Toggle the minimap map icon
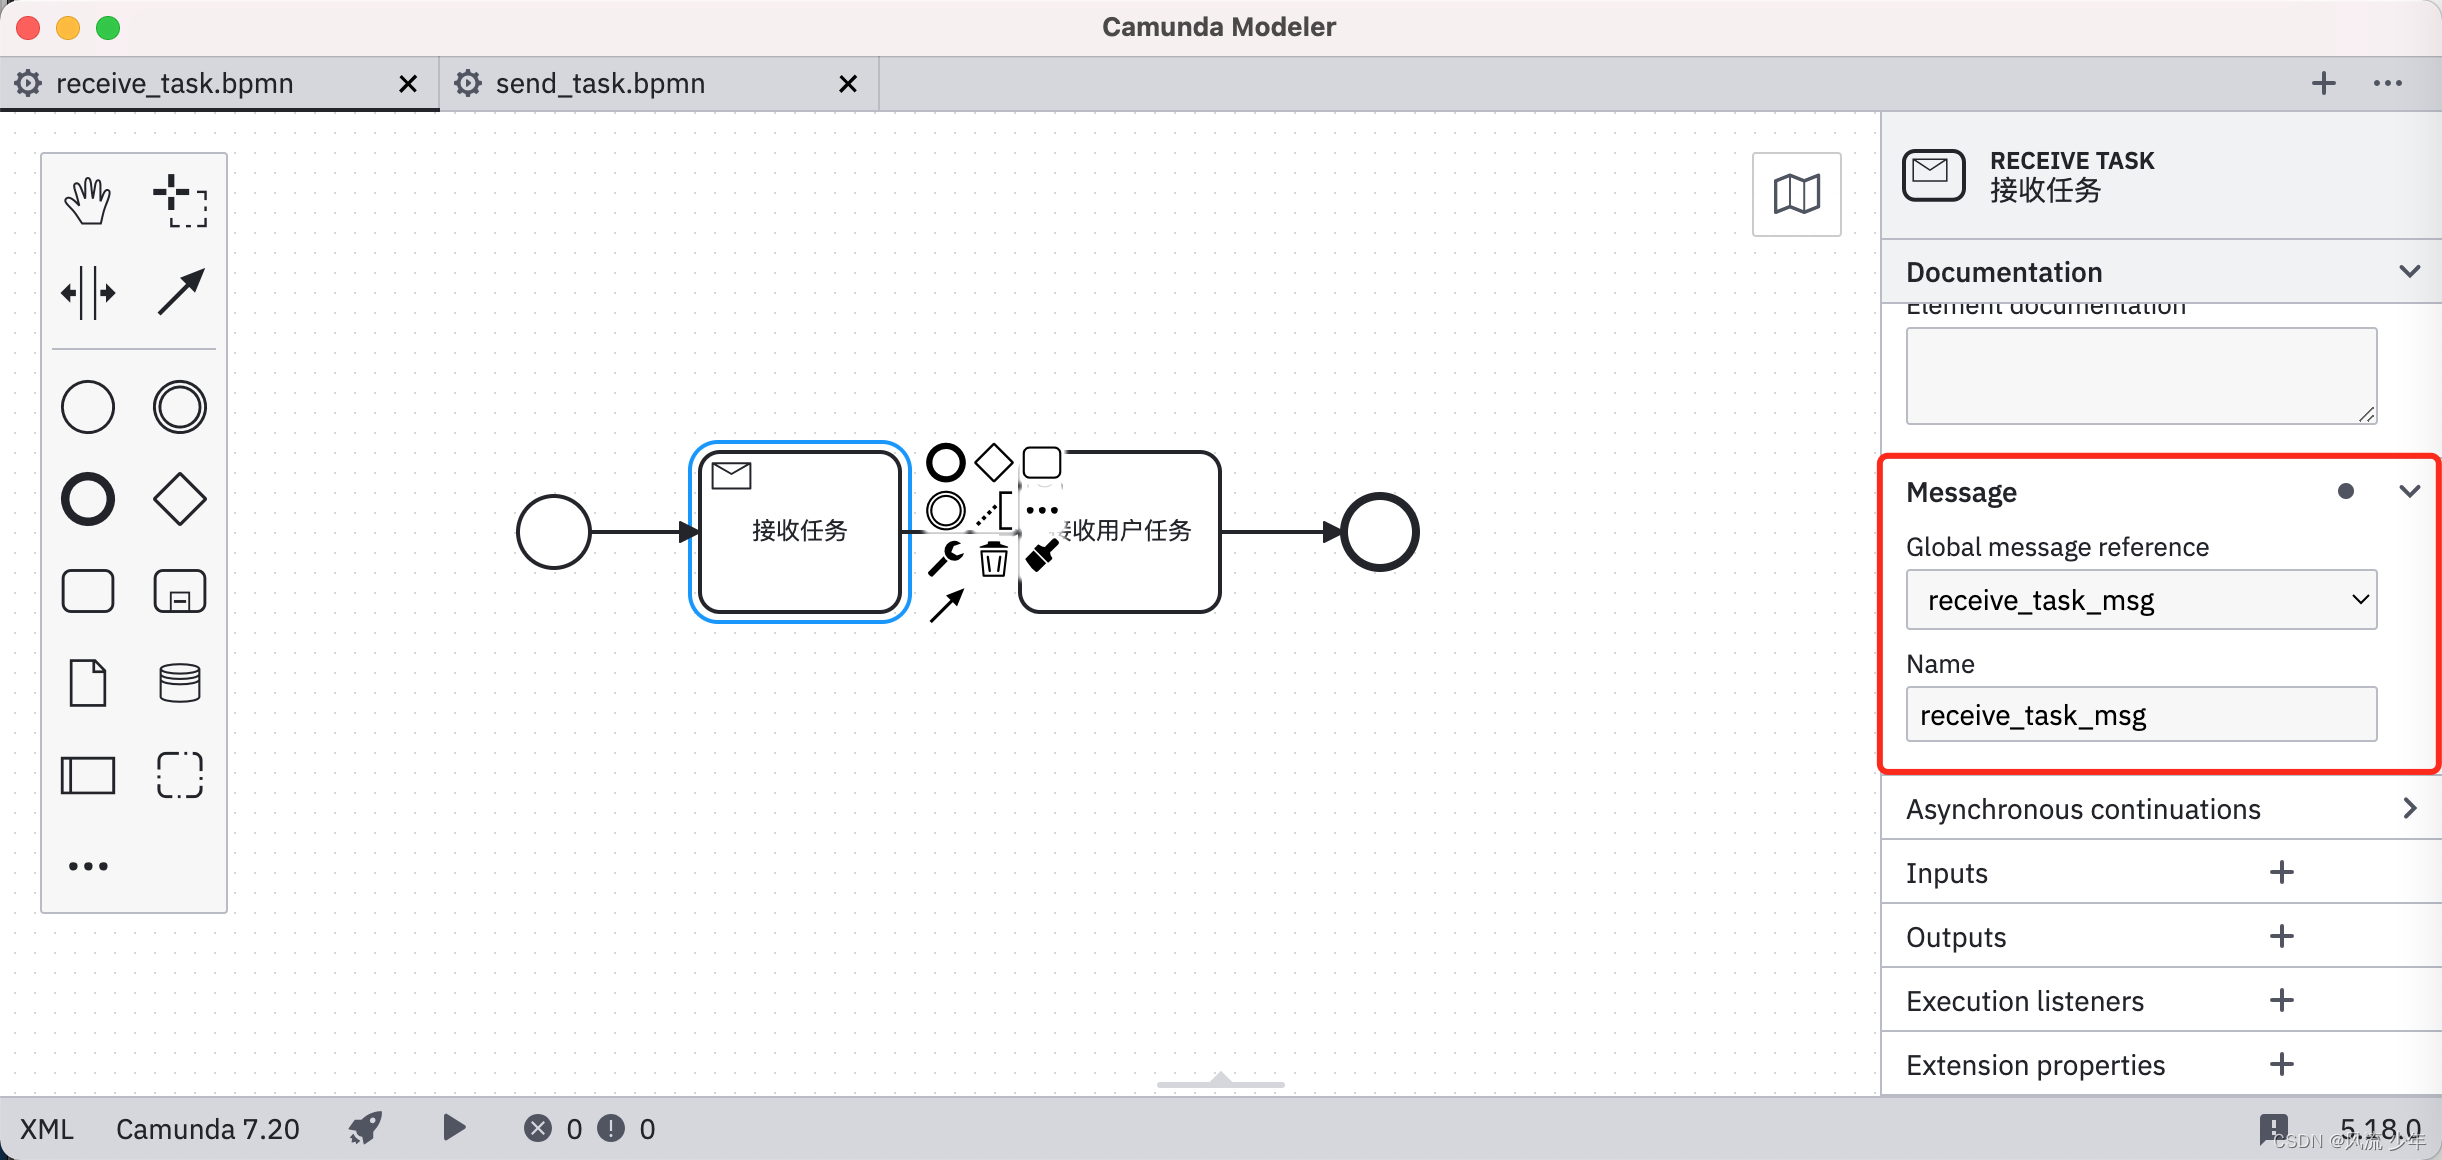The image size is (2442, 1160). click(x=1797, y=194)
